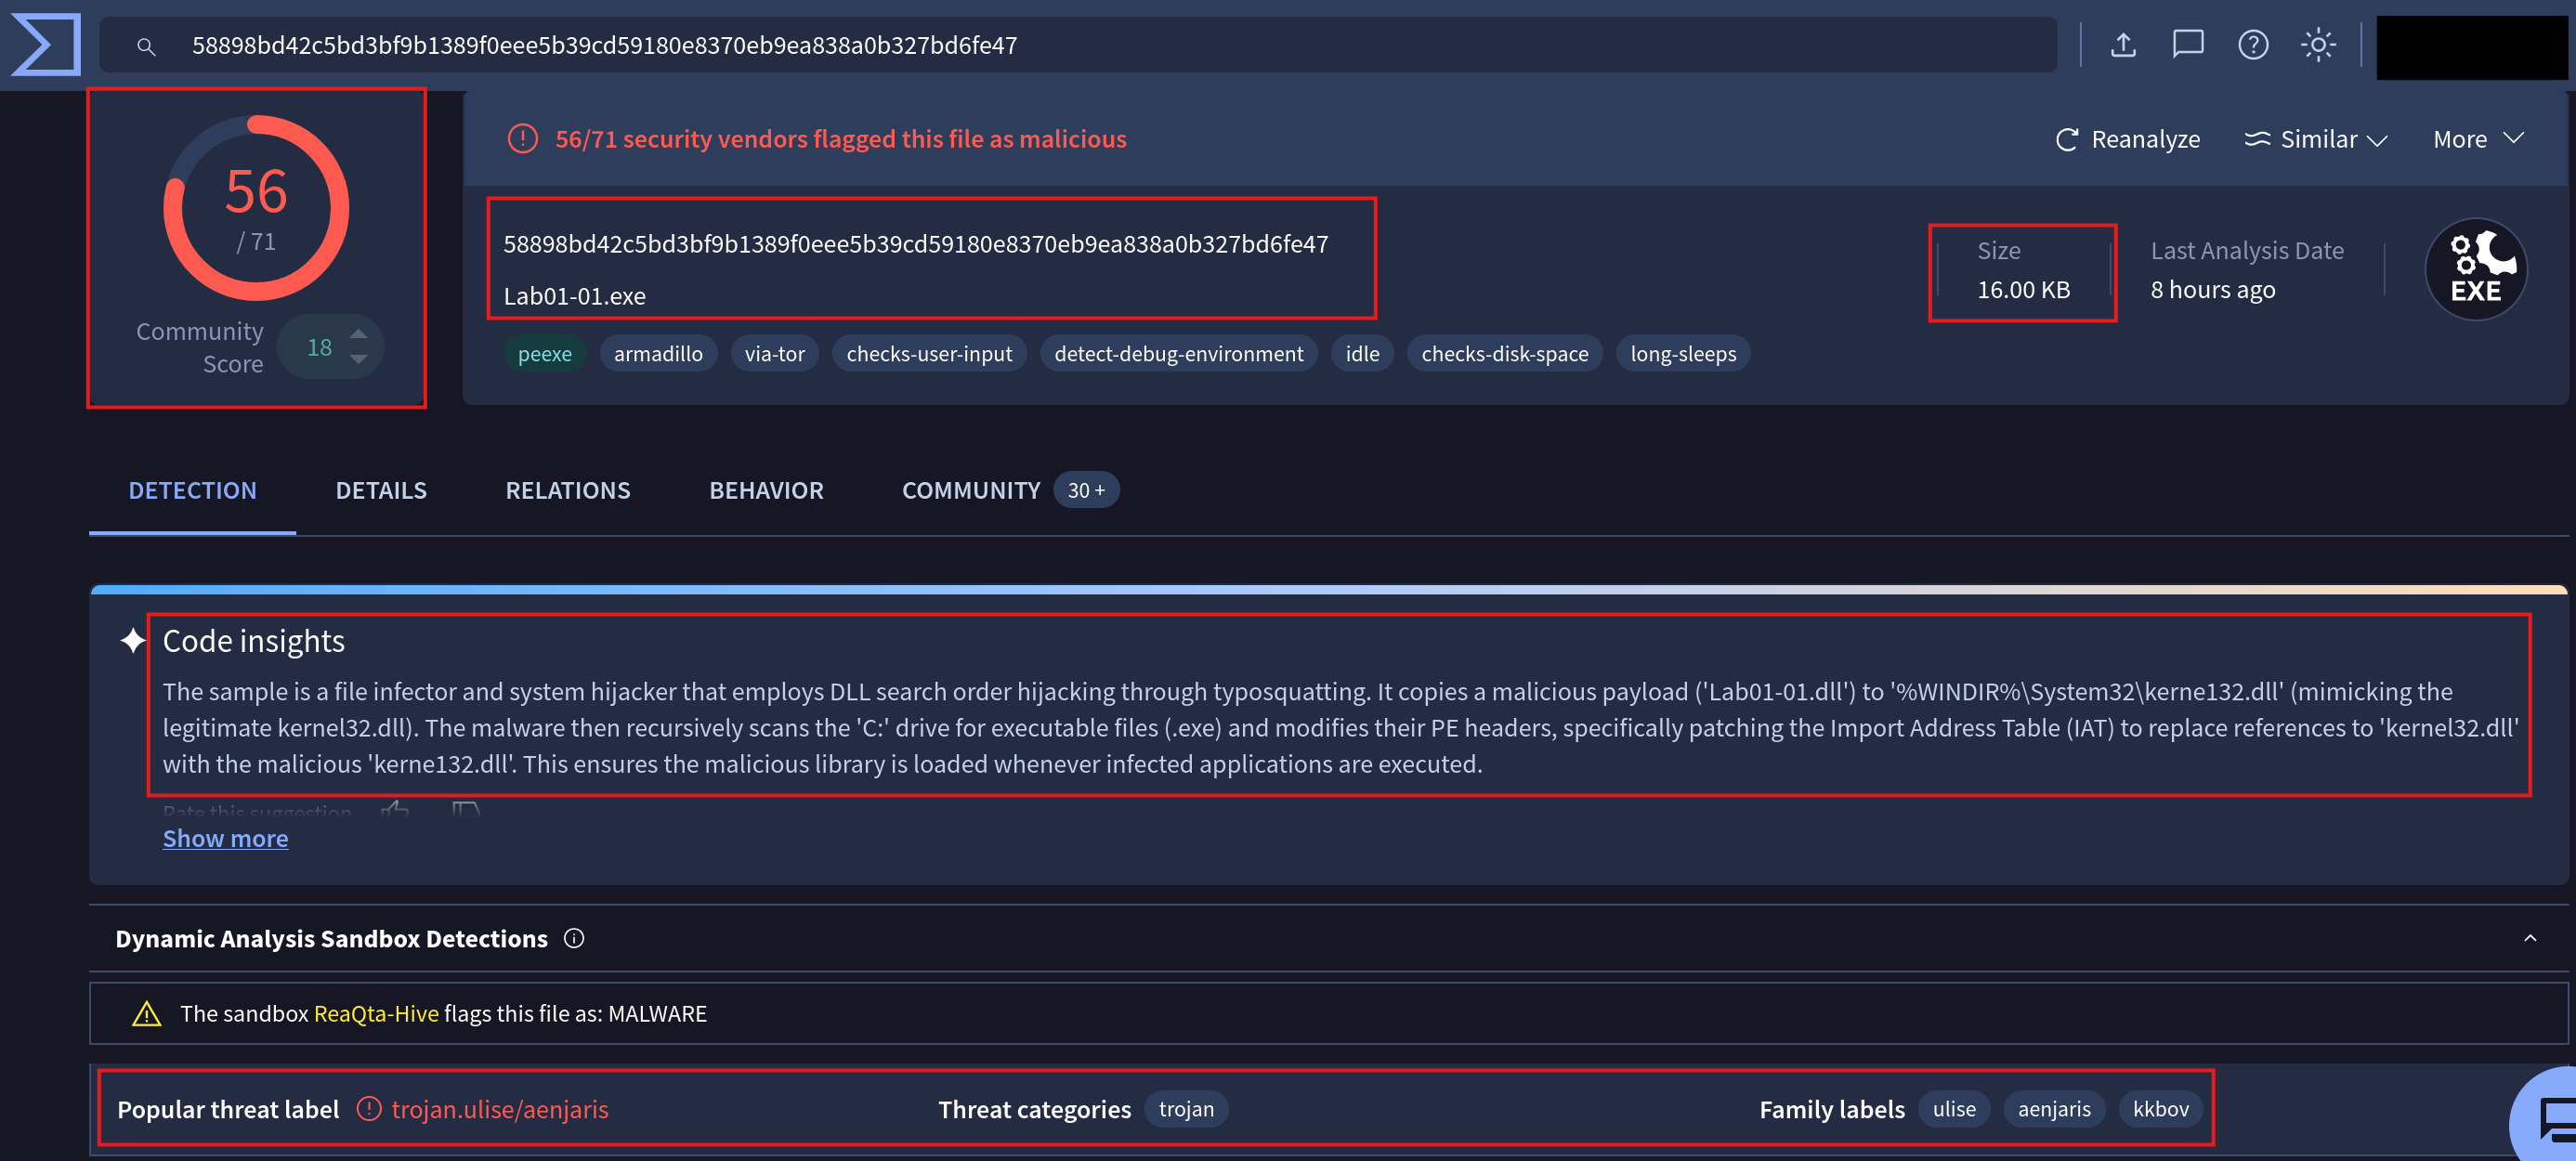Screen dimensions: 2576x1161
Task: Click the ulise family label
Action: point(1954,1110)
